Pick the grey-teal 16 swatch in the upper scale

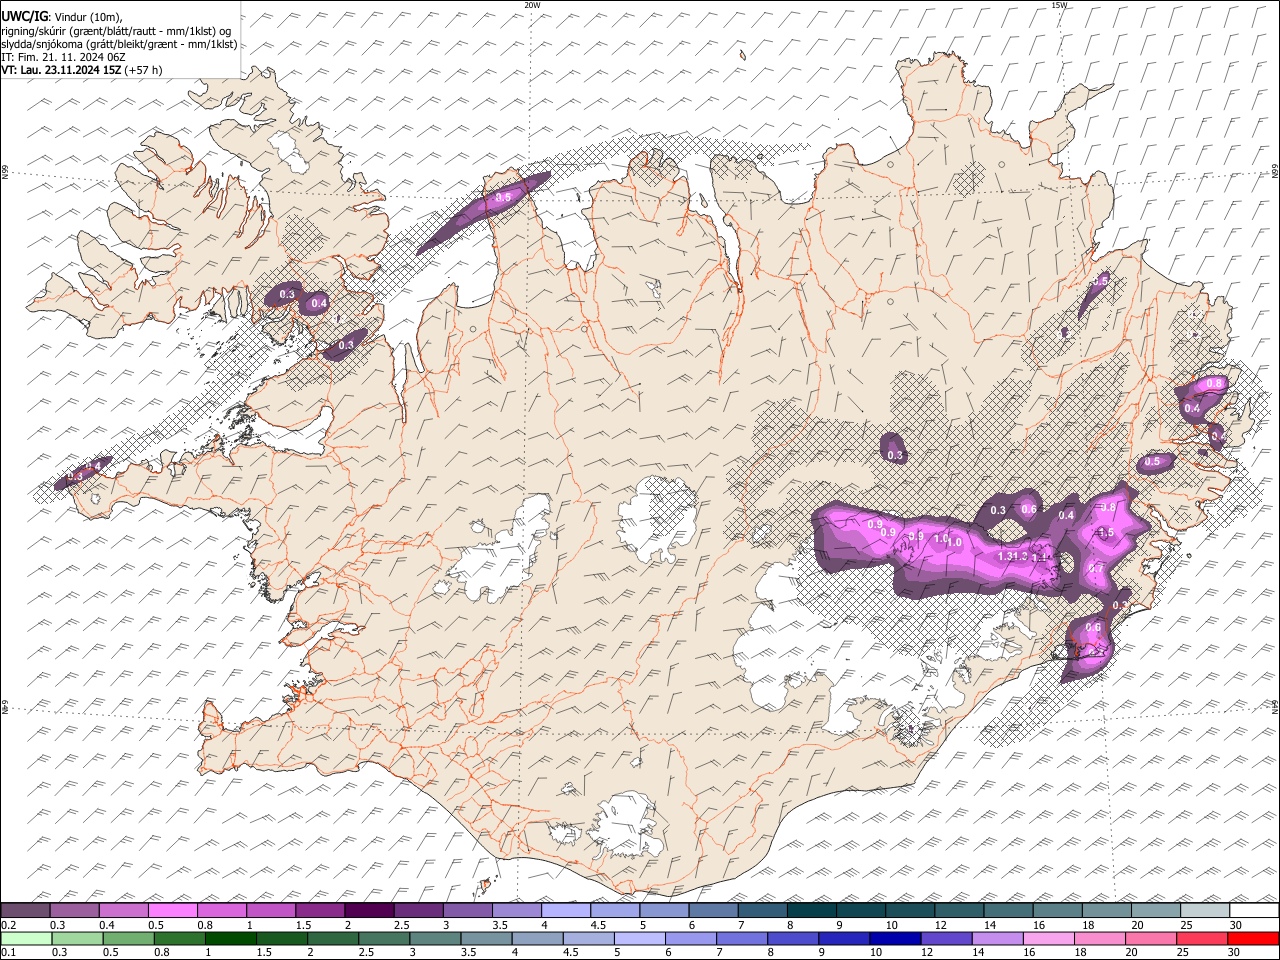point(1058,911)
